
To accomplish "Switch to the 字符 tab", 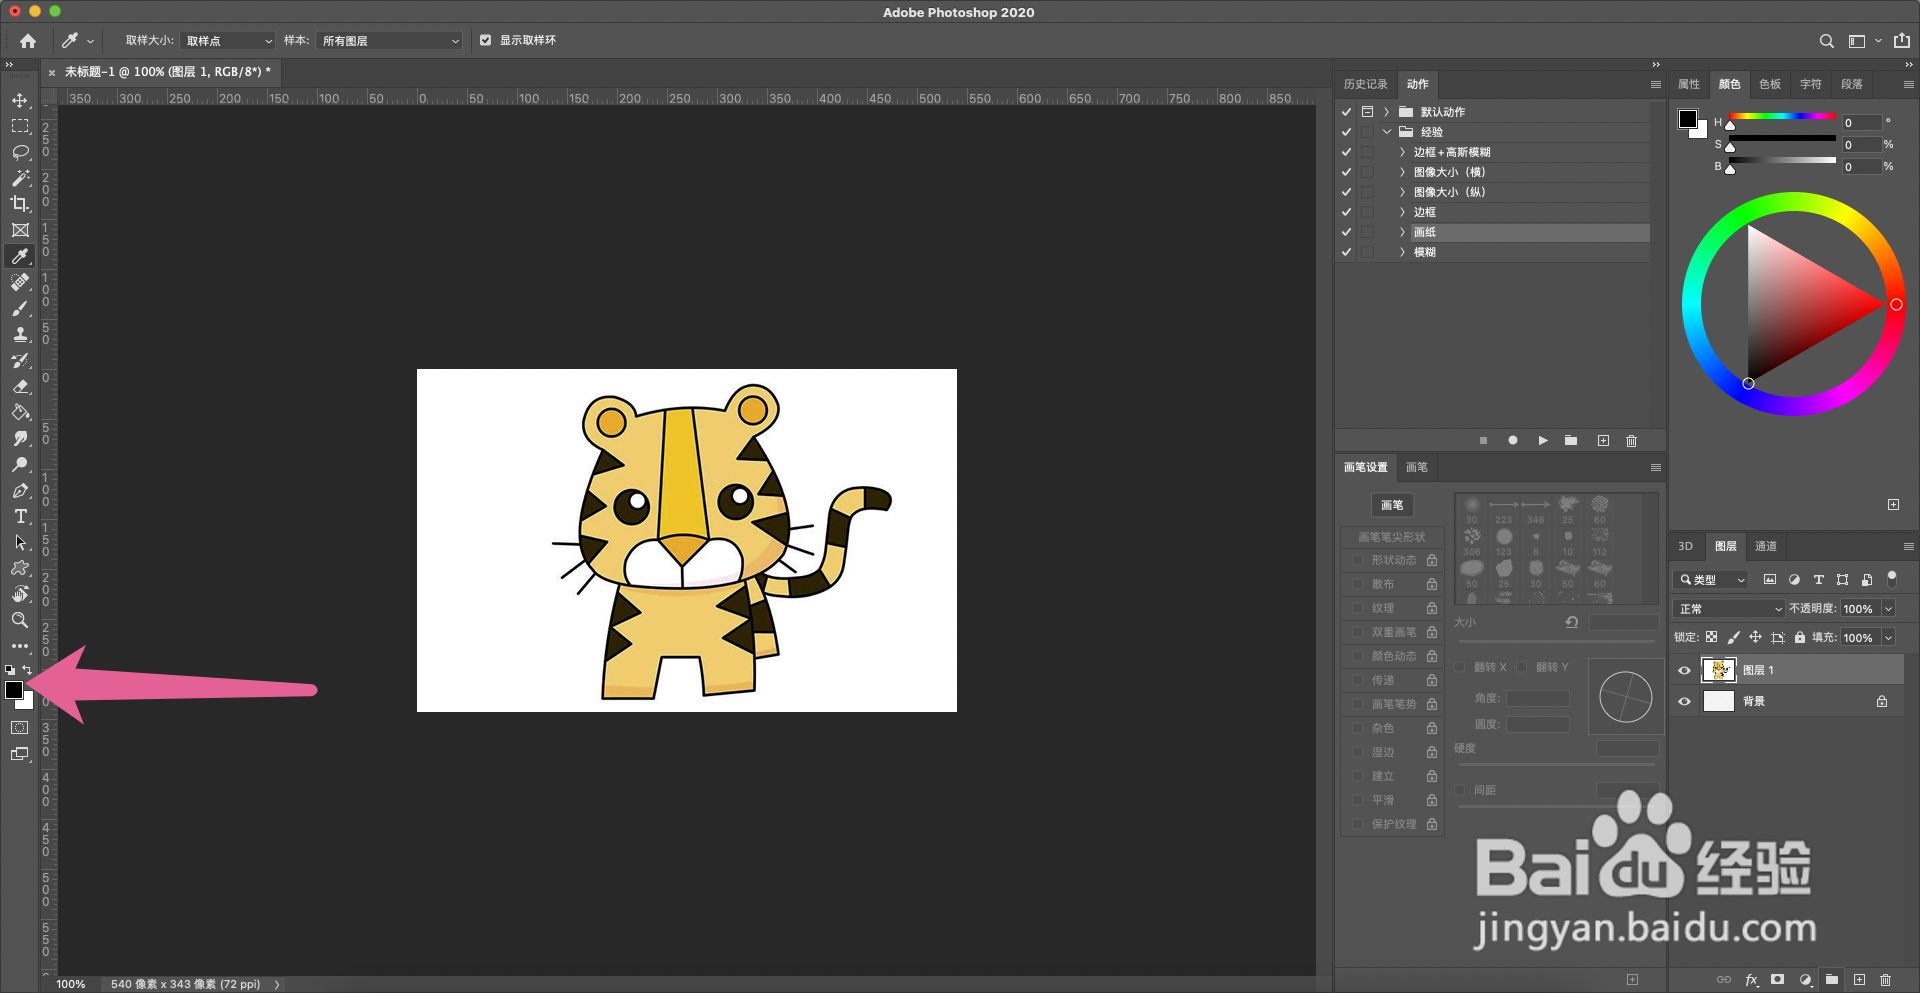I will pos(1811,84).
